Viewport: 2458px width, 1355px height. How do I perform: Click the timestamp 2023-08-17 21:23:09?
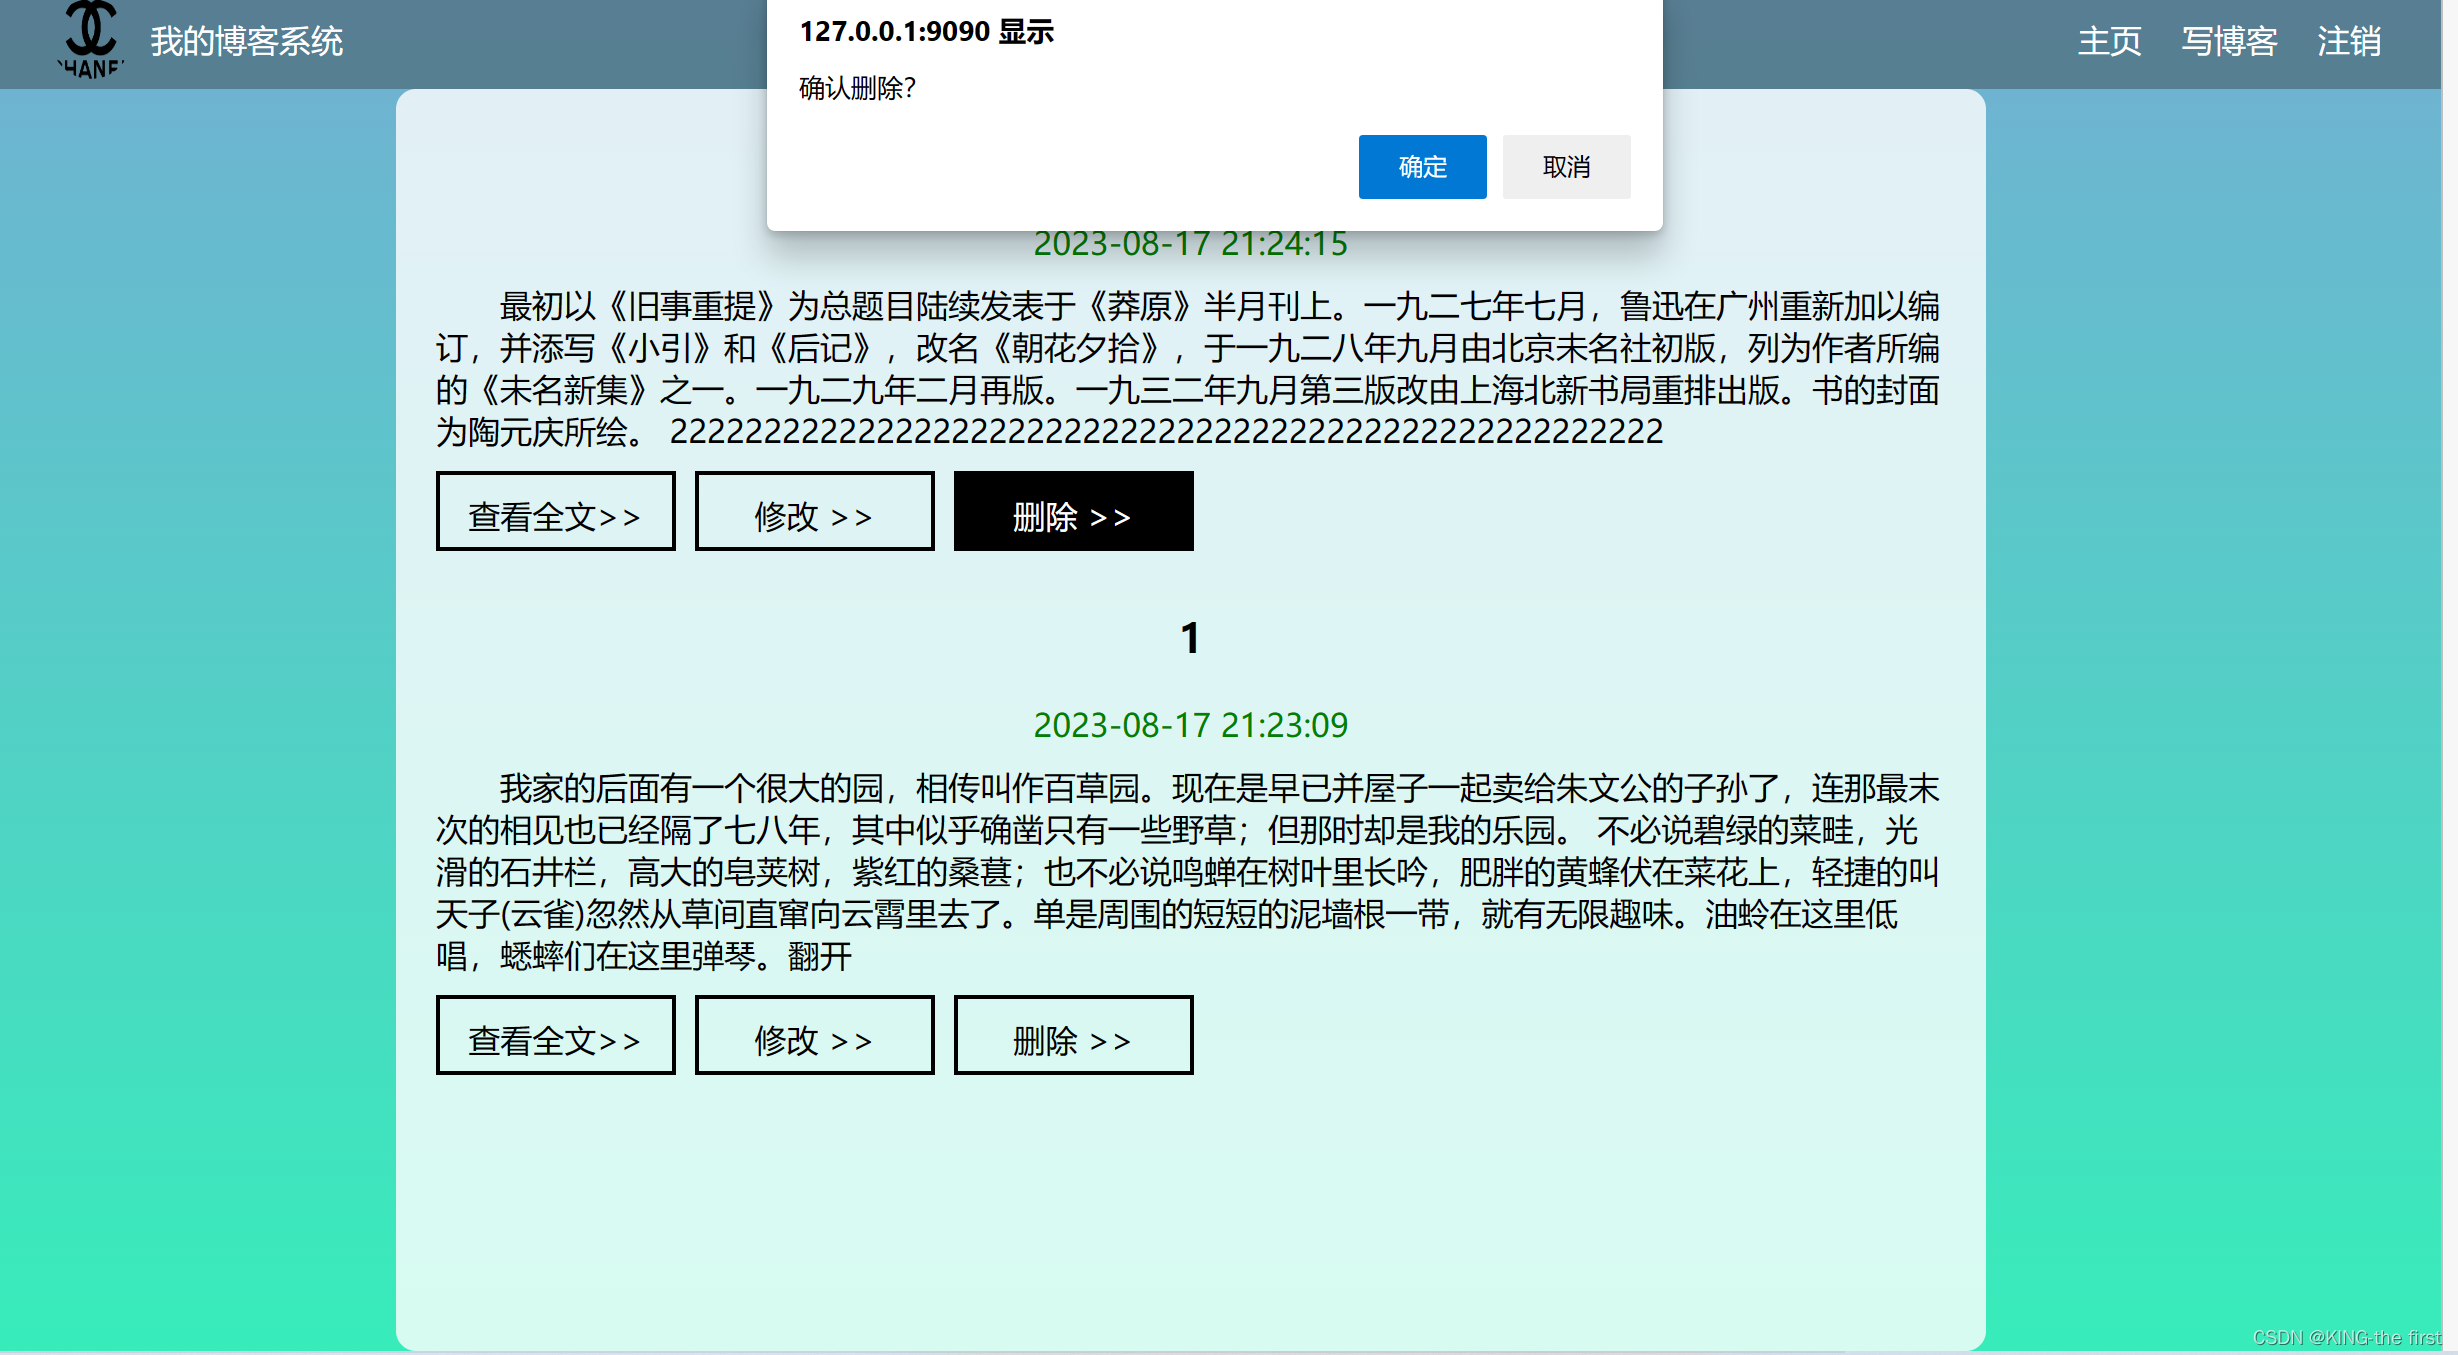1189,725
